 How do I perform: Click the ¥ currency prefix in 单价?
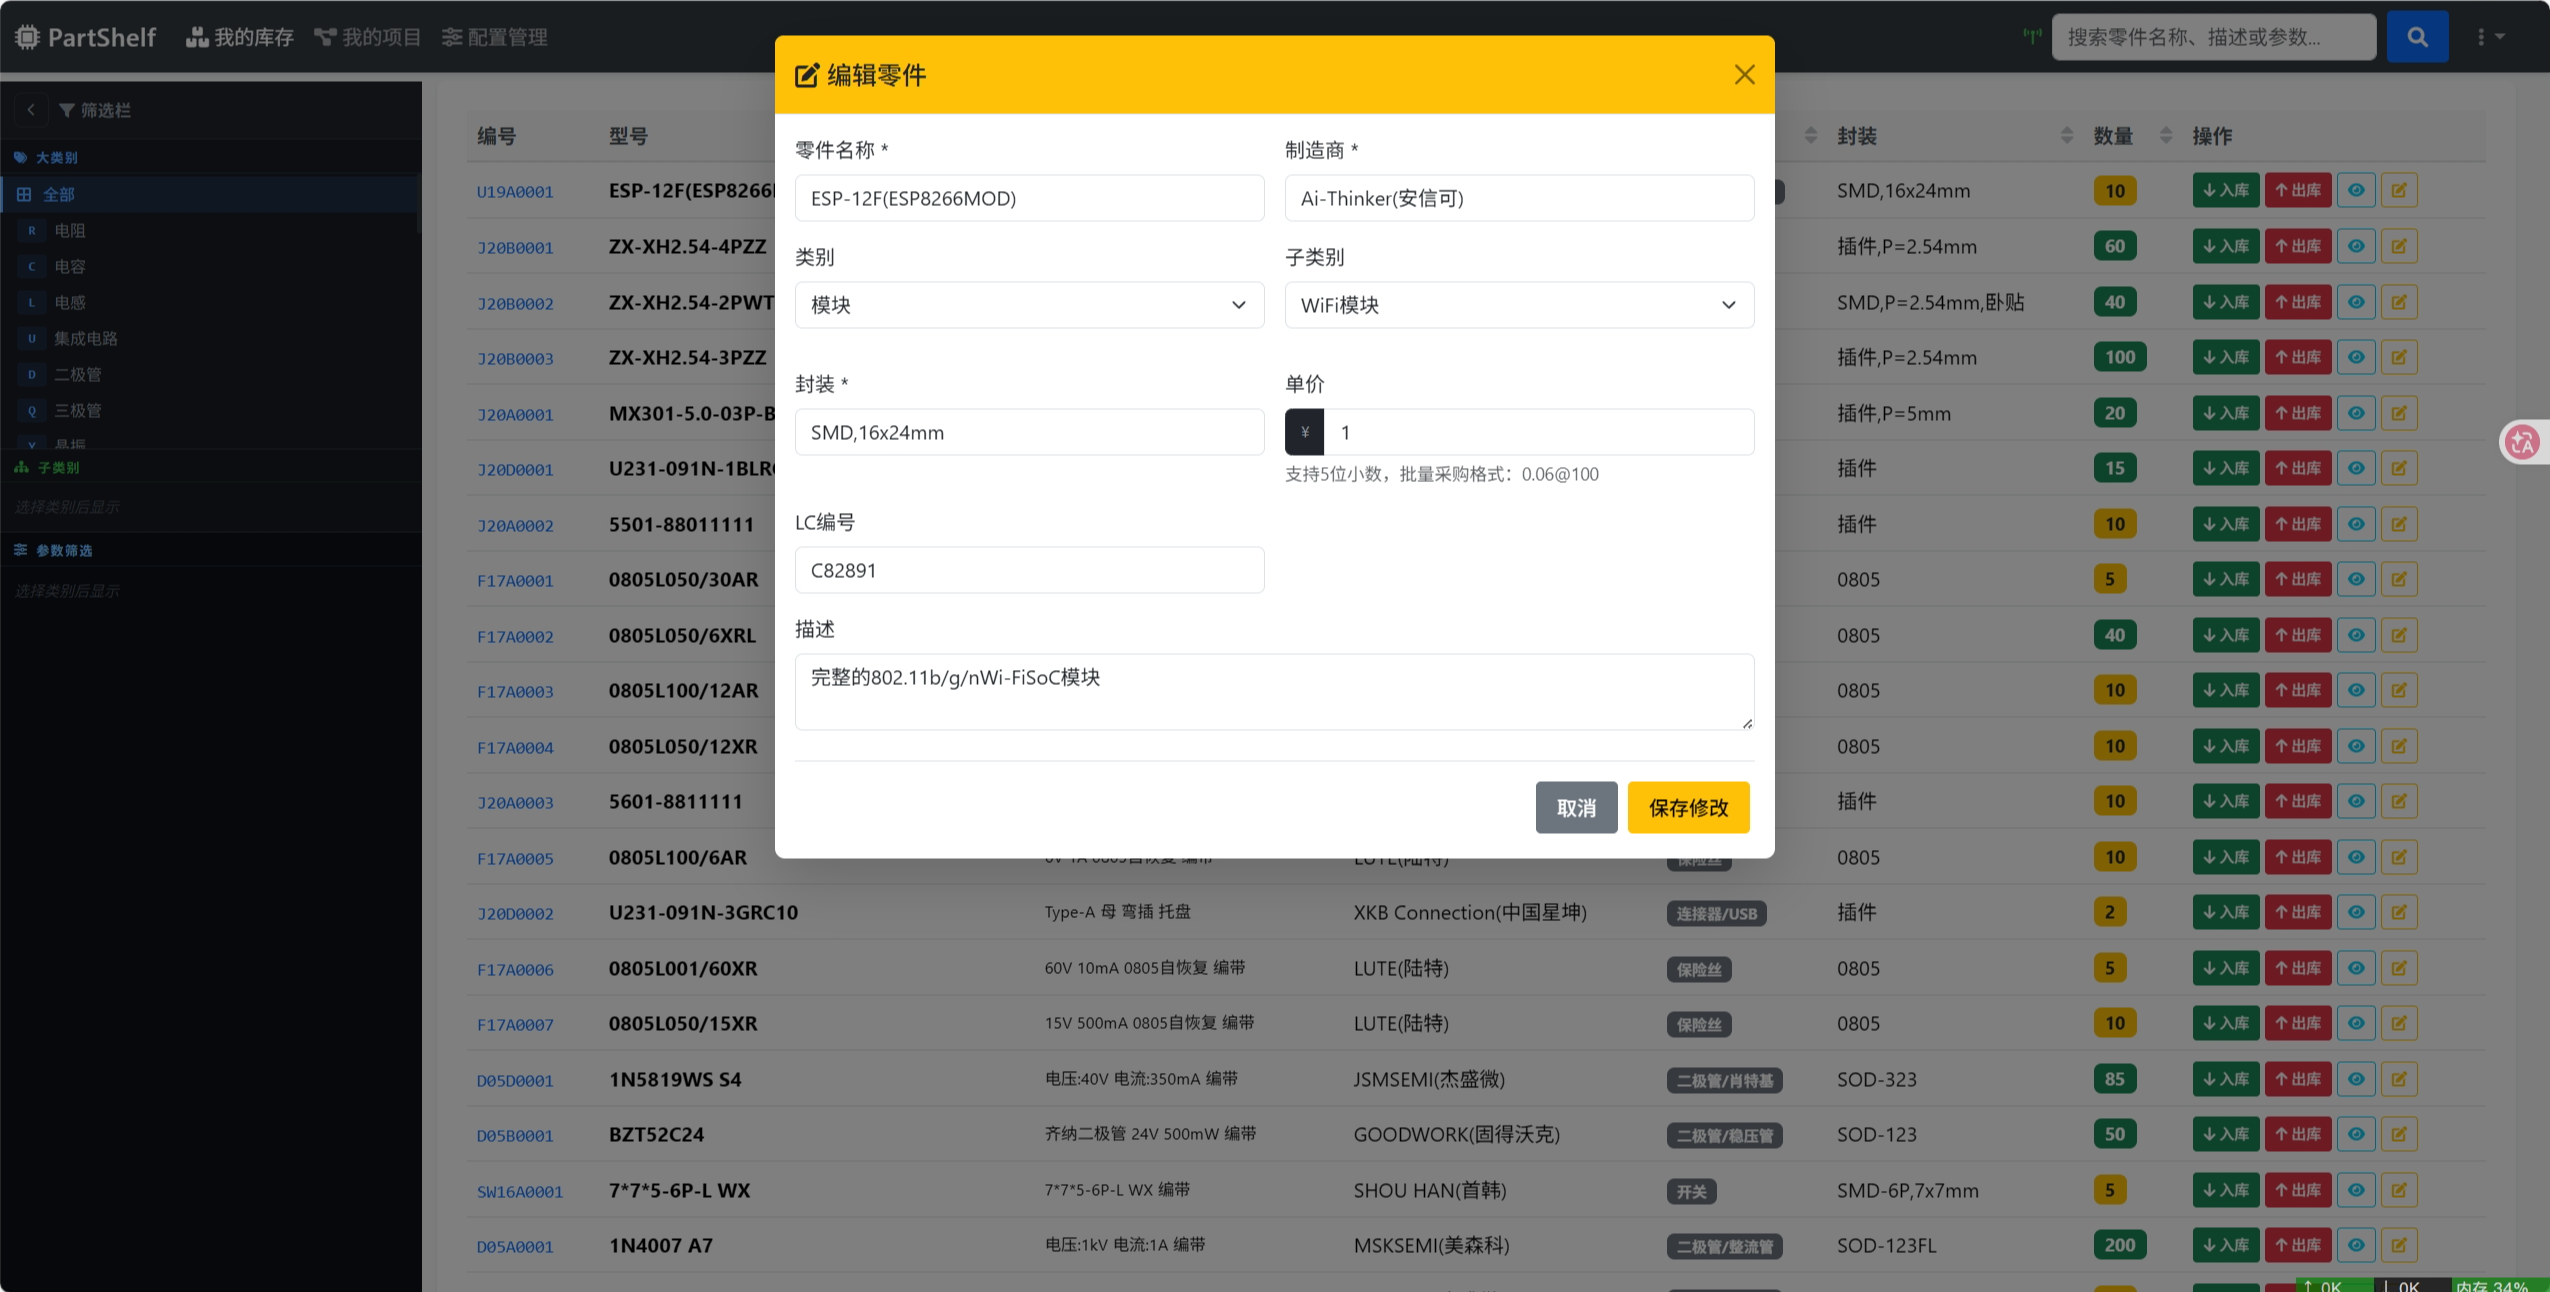(1304, 432)
